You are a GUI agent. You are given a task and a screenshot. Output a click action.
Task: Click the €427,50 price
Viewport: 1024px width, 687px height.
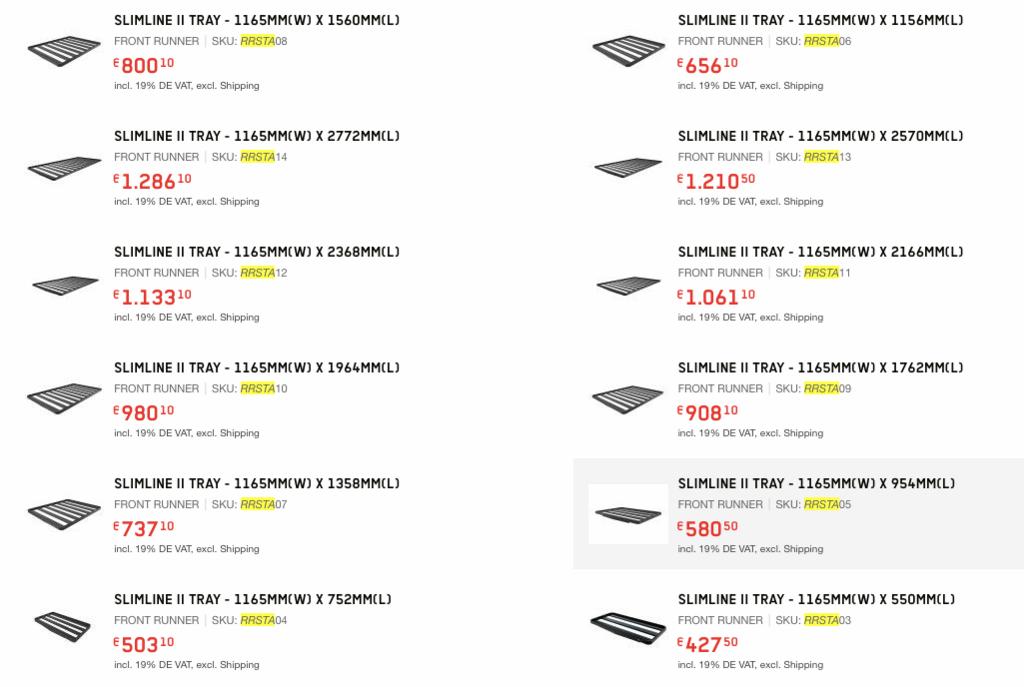[x=707, y=644]
